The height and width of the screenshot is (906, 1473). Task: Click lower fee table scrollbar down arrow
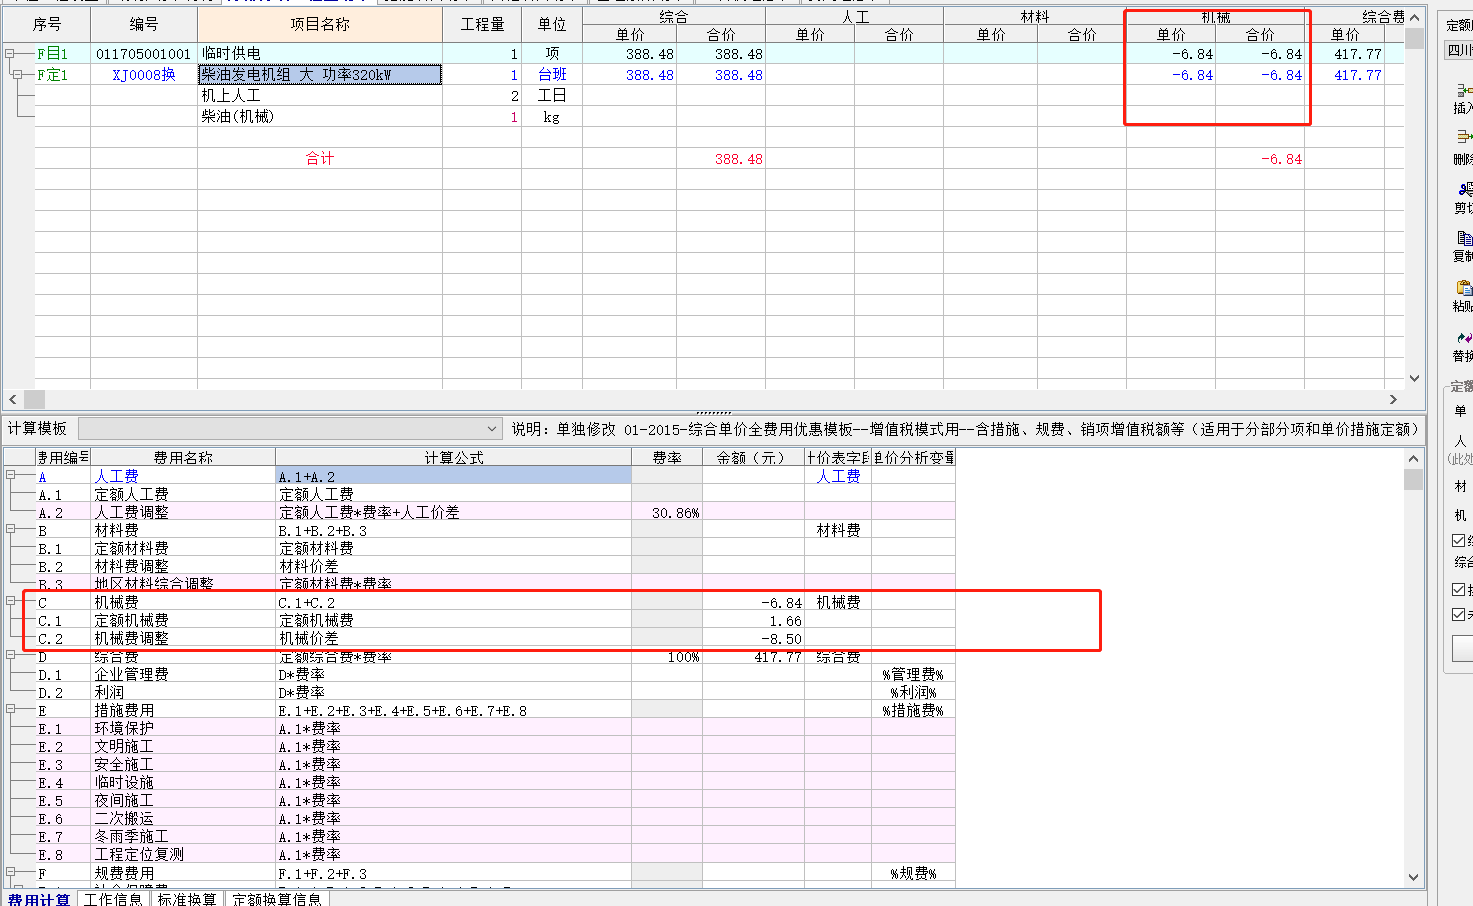pyautogui.click(x=1413, y=877)
